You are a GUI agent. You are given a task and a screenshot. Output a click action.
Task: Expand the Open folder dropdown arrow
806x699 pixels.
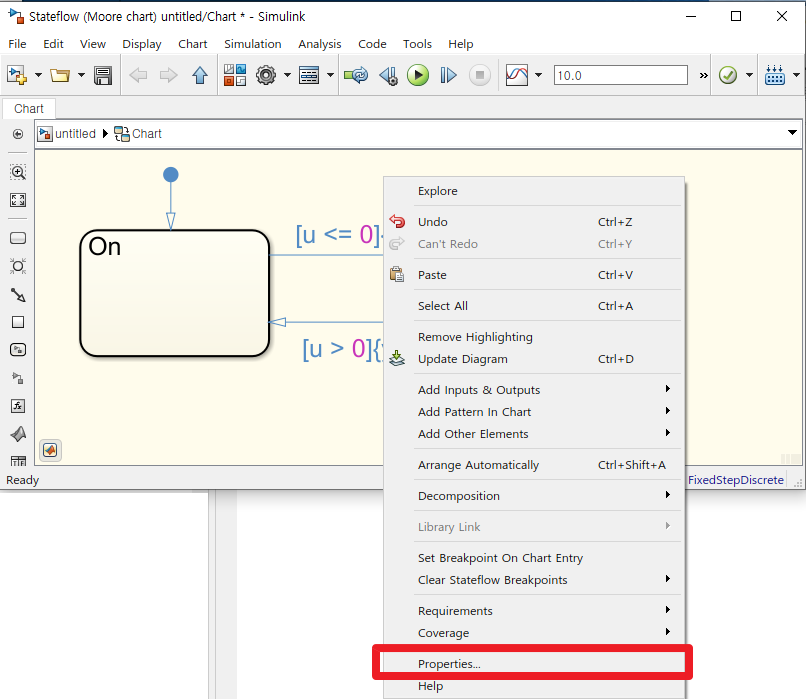tap(81, 76)
